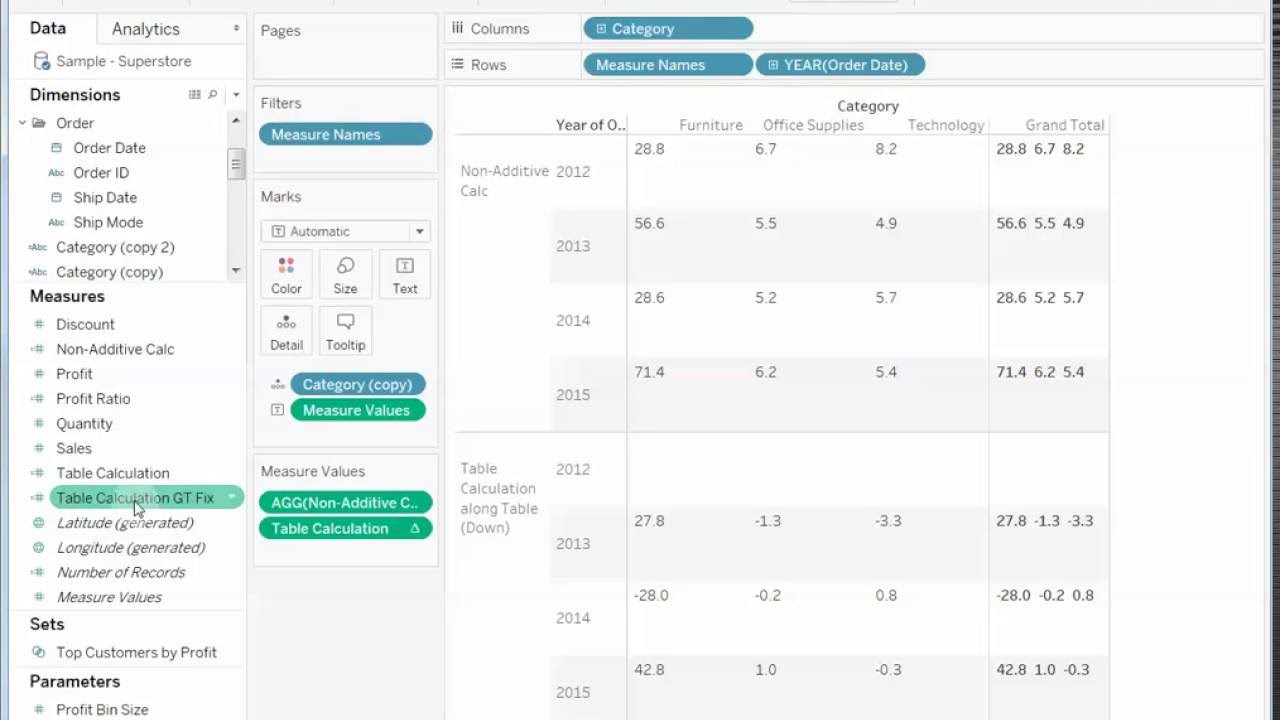Click the Table Calculation along Table (Down) label
The width and height of the screenshot is (1280, 720).
(x=499, y=498)
